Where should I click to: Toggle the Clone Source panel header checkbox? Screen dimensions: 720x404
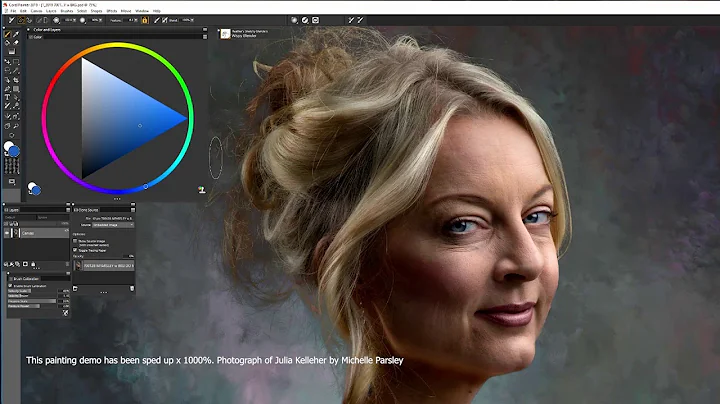(x=75, y=210)
